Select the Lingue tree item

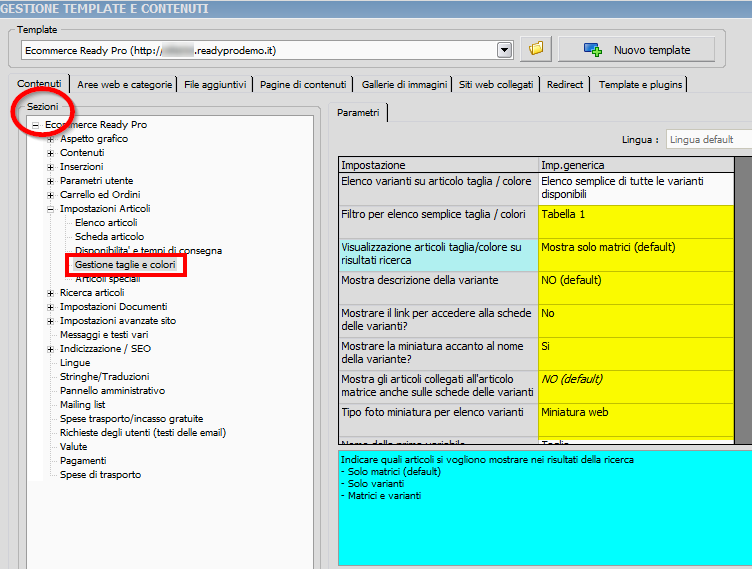pyautogui.click(x=75, y=363)
